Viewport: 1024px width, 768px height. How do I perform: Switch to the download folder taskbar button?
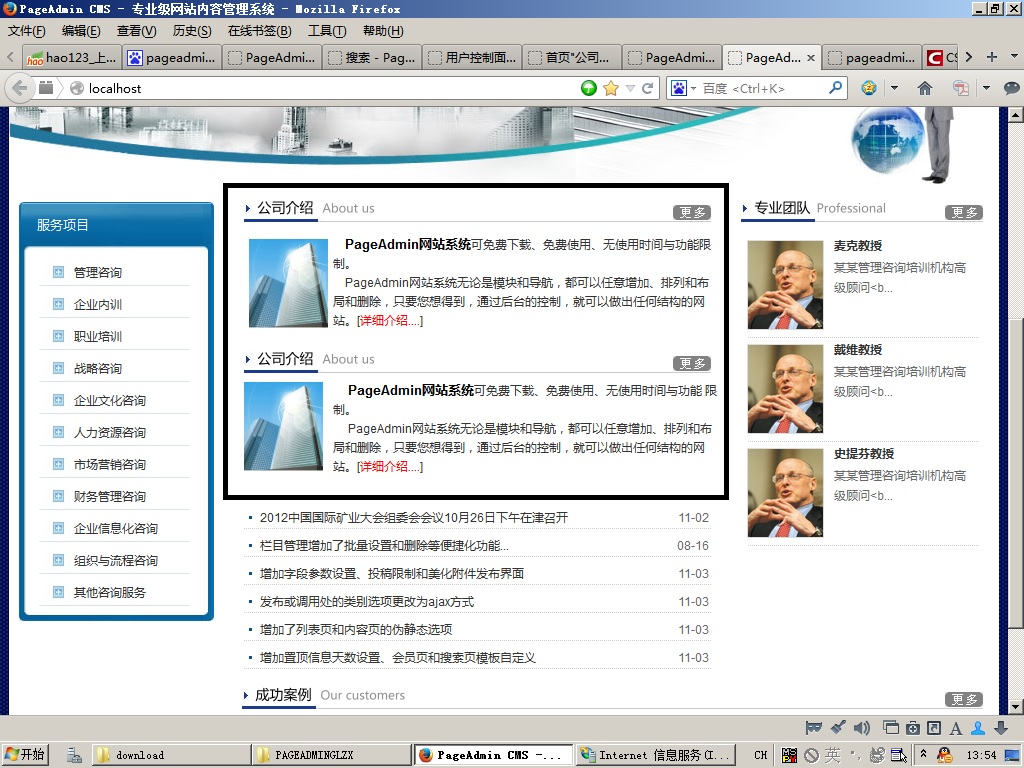170,755
